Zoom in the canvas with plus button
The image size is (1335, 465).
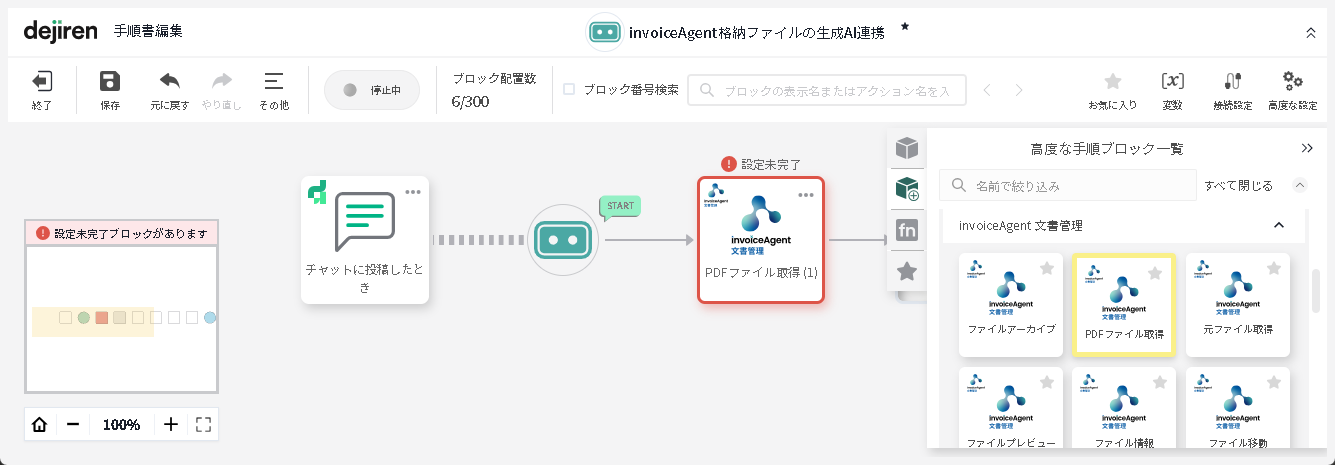tap(171, 424)
